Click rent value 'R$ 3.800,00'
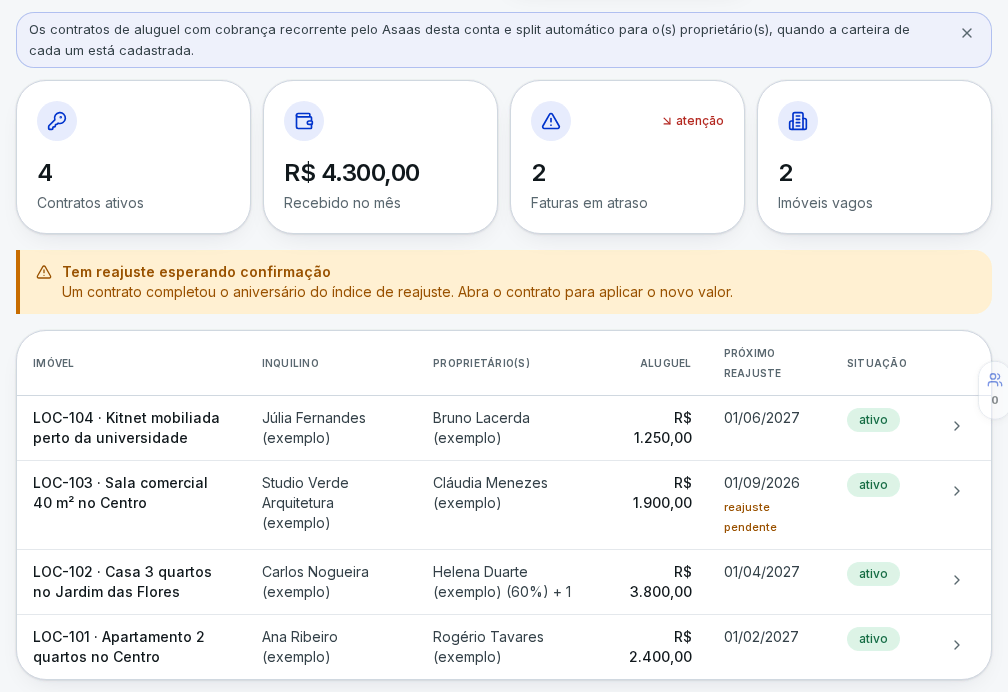The width and height of the screenshot is (1008, 692). pos(662,582)
